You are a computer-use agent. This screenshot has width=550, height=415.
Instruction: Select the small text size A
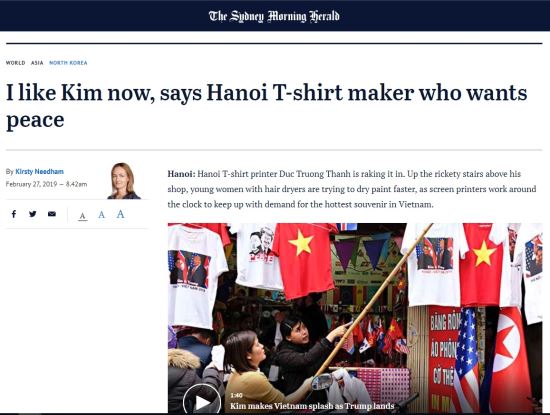(82, 215)
